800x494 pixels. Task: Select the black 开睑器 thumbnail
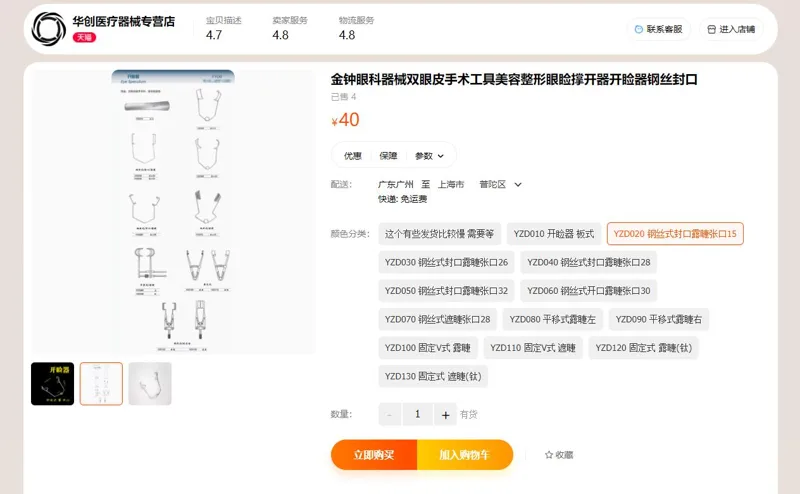tap(53, 384)
